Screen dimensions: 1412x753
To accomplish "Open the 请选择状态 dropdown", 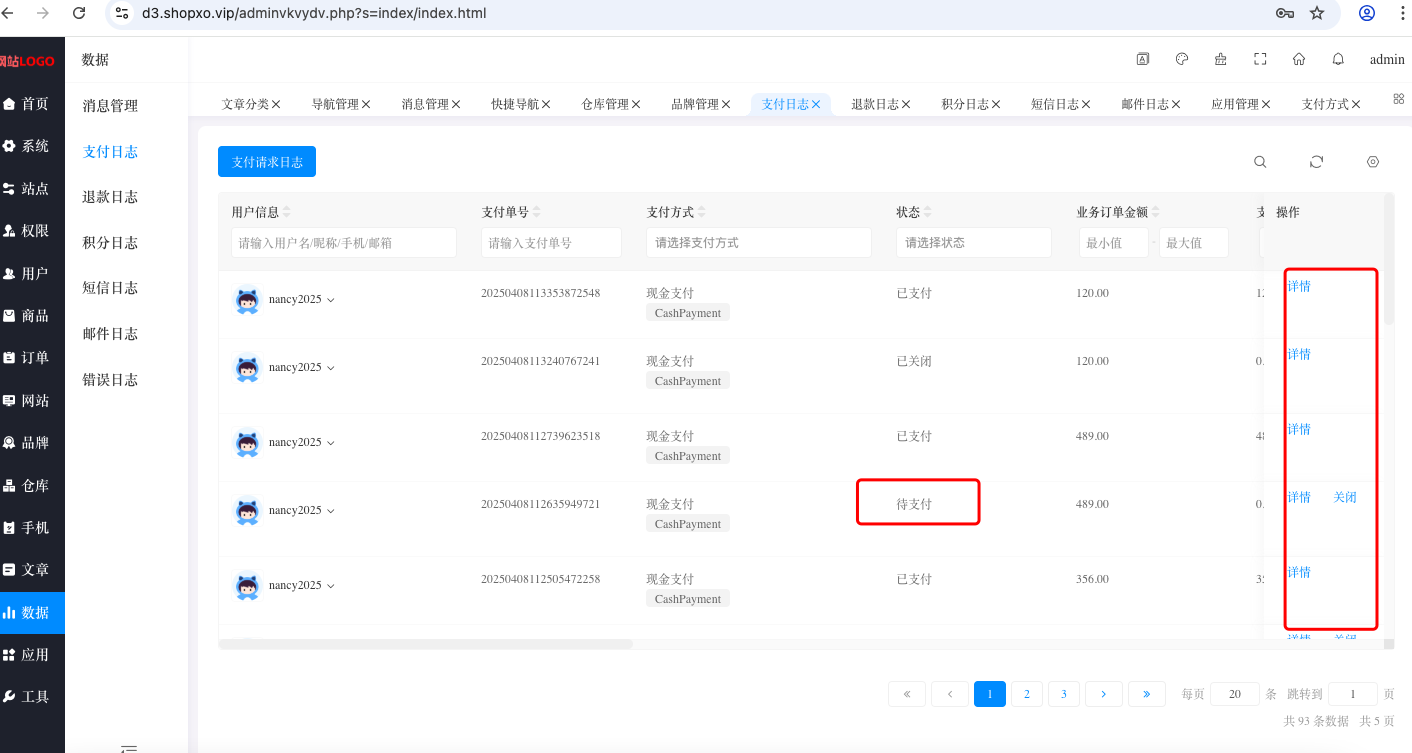I will click(x=974, y=243).
